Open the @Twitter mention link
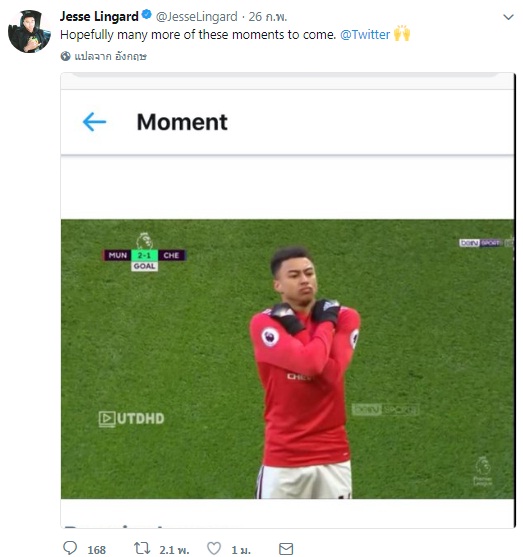Viewport: 523px width, 557px height. (365, 35)
